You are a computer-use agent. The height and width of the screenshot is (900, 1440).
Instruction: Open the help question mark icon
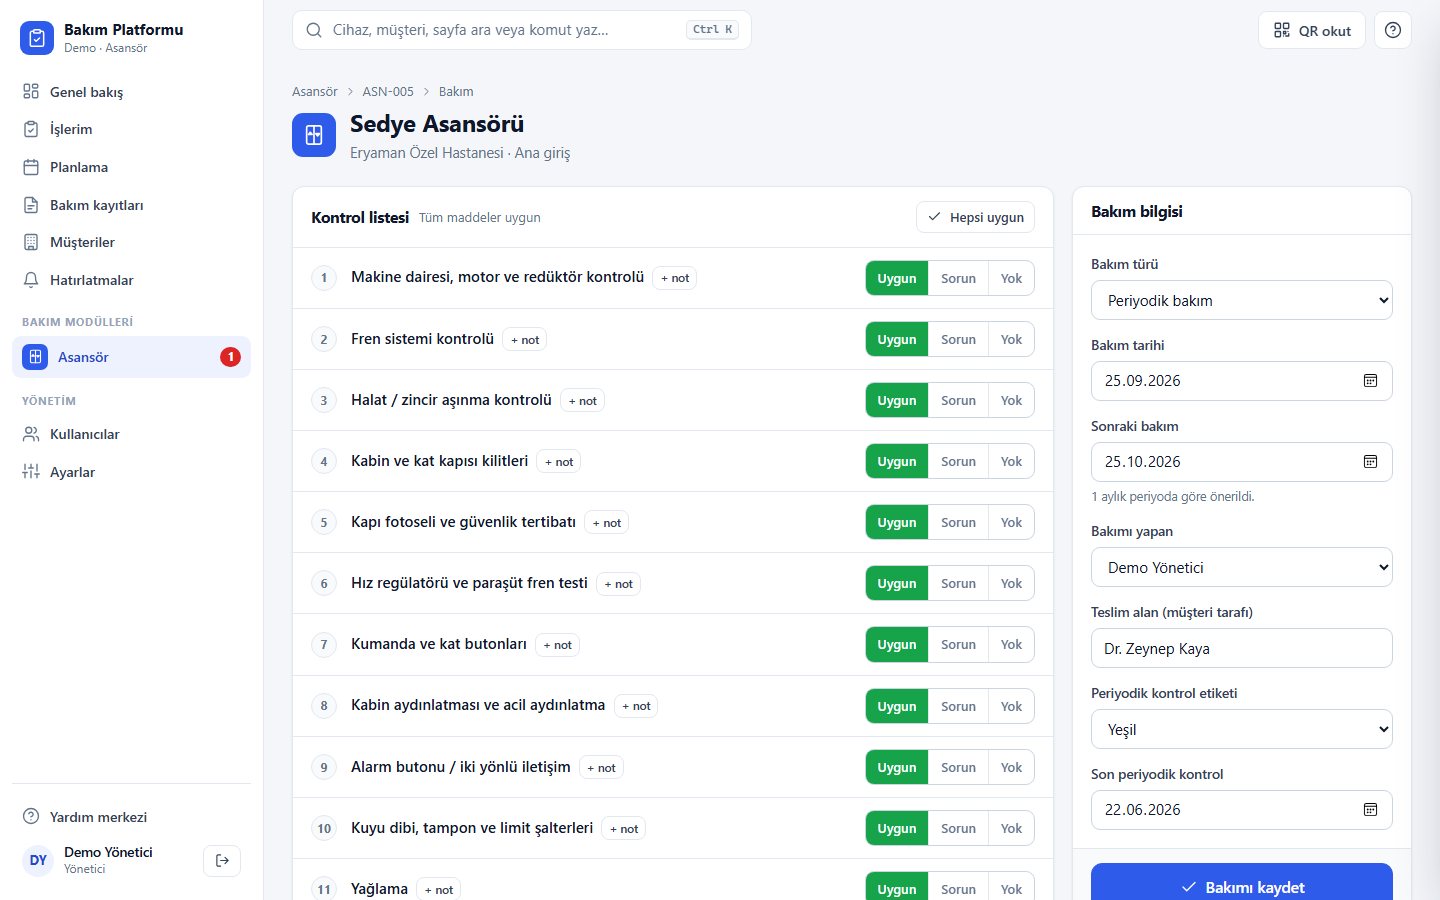1393,30
